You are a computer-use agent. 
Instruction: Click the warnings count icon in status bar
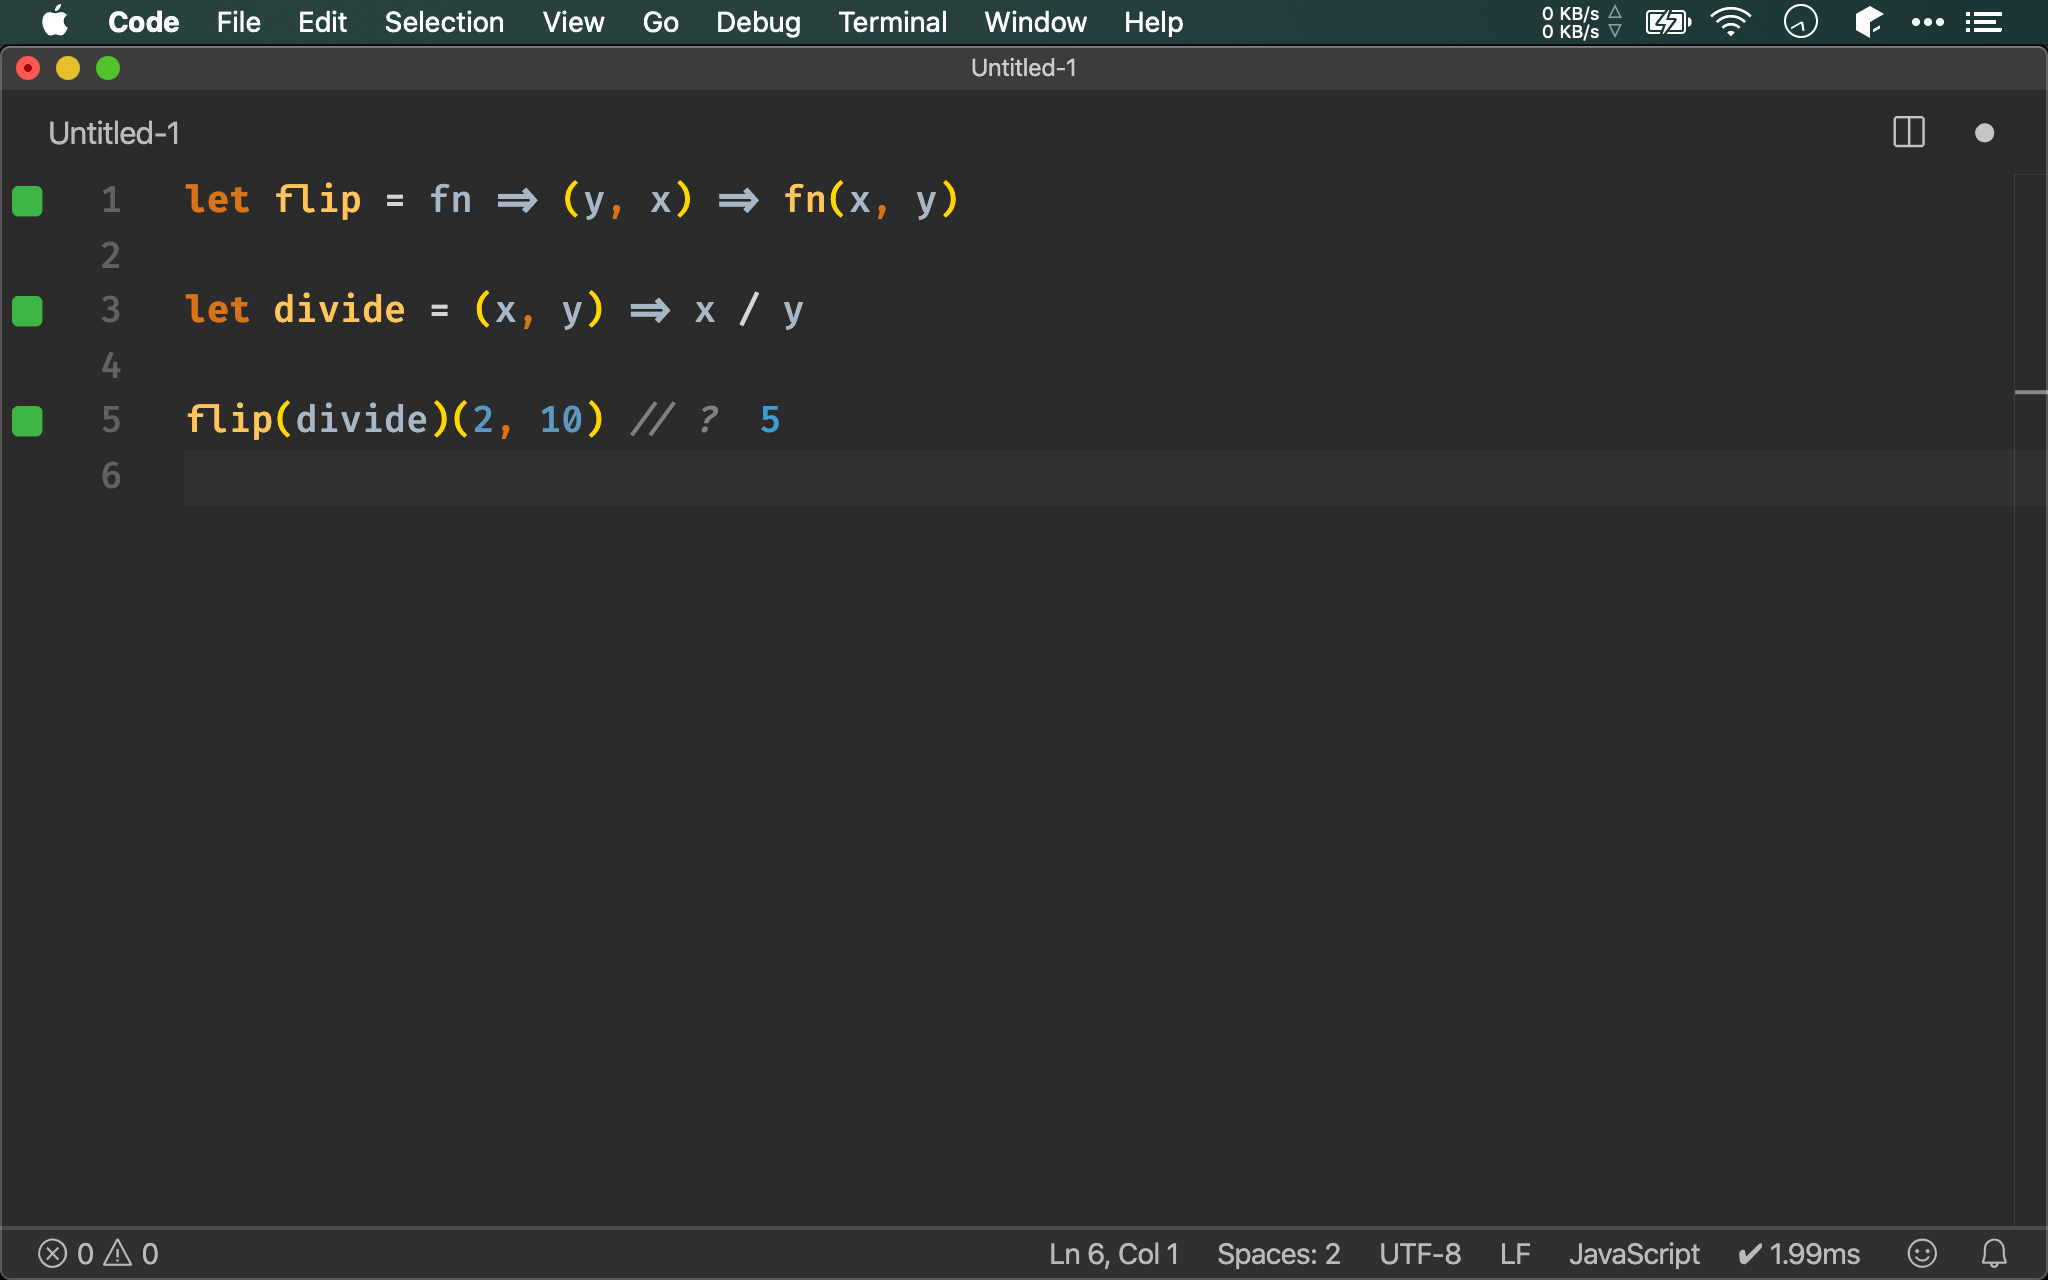[132, 1254]
